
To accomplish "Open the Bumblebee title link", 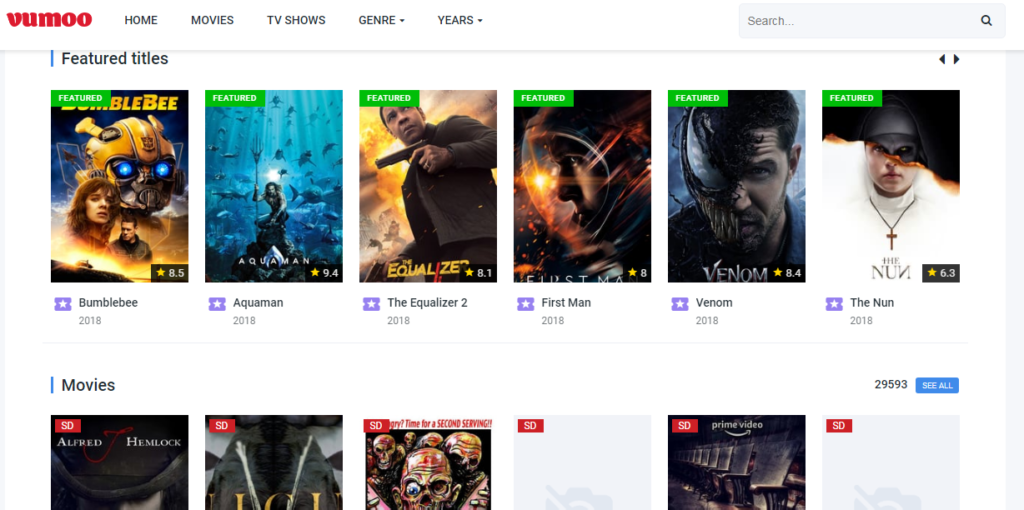I will tap(108, 303).
